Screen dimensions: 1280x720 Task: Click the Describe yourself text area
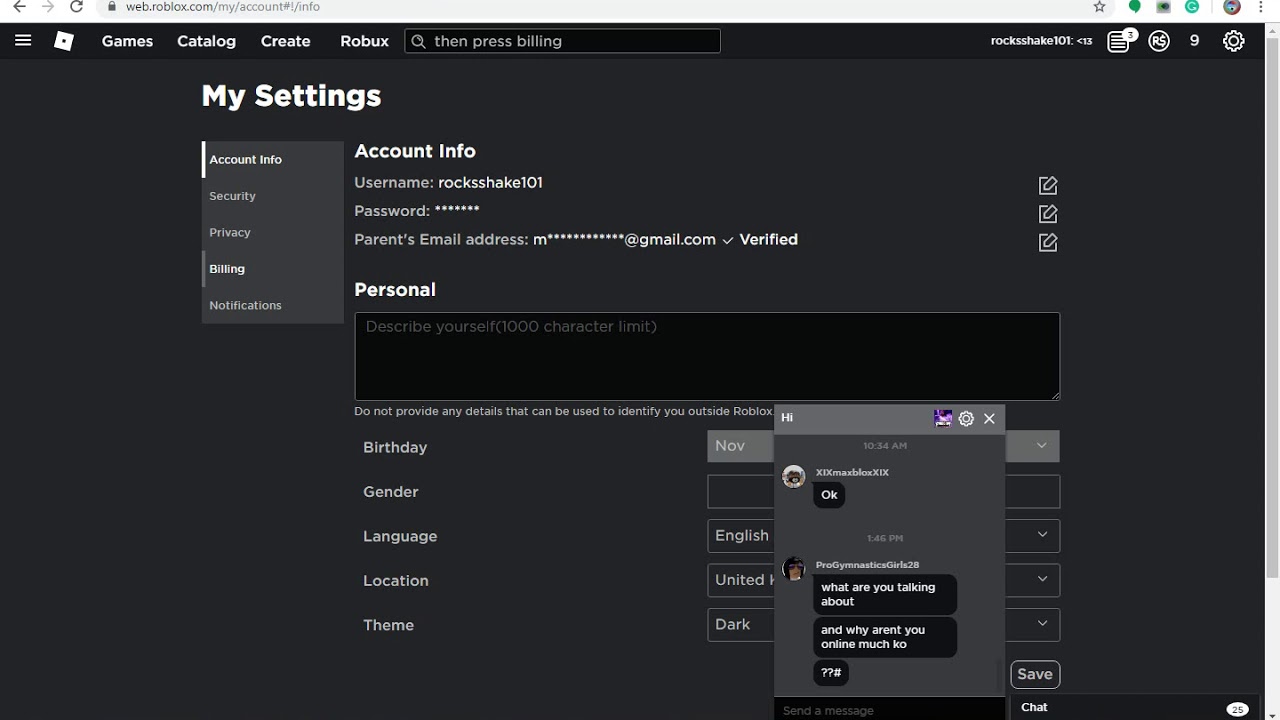click(707, 356)
